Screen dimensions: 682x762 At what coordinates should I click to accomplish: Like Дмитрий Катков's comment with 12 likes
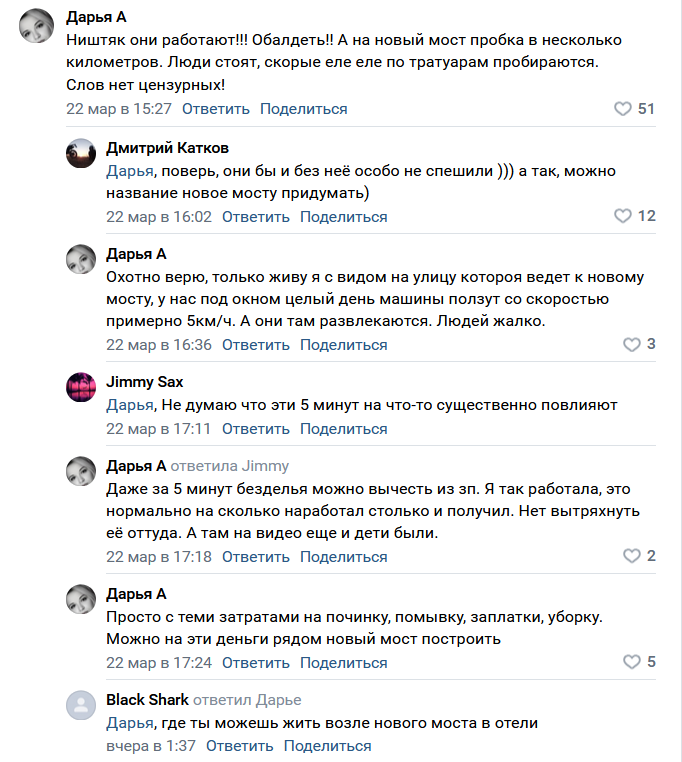[622, 216]
